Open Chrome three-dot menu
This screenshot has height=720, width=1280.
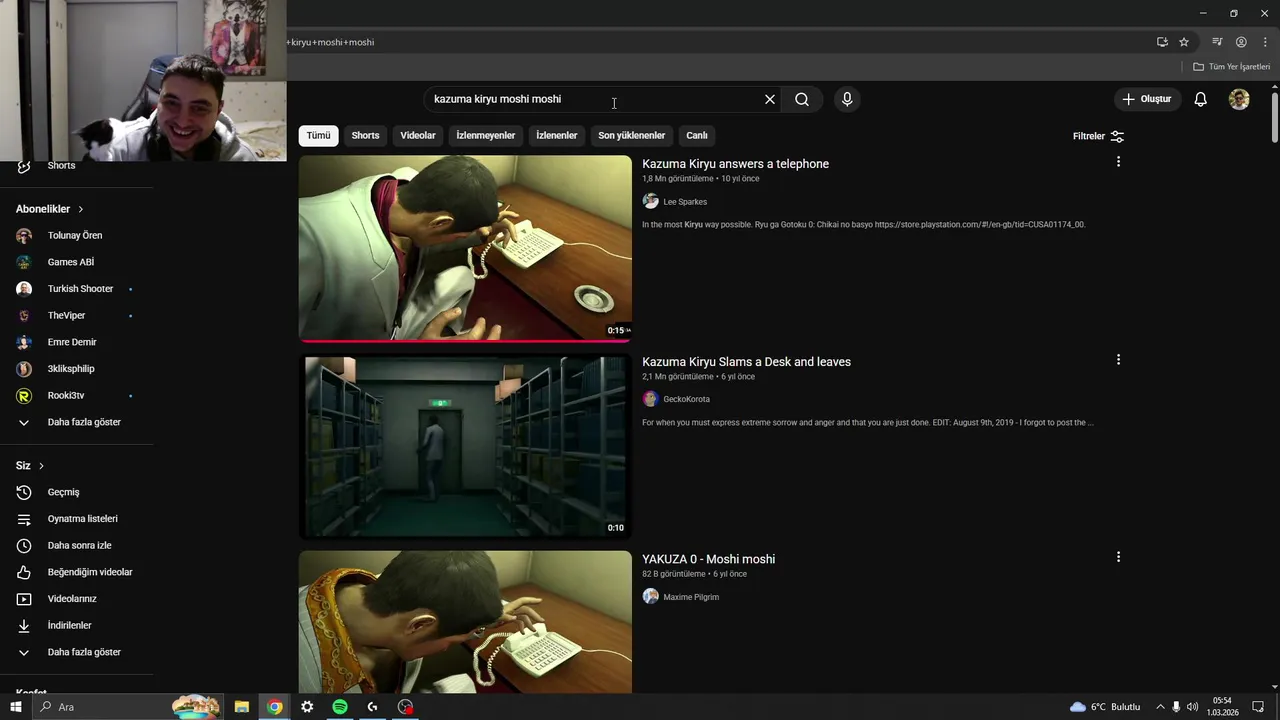click(x=1265, y=42)
